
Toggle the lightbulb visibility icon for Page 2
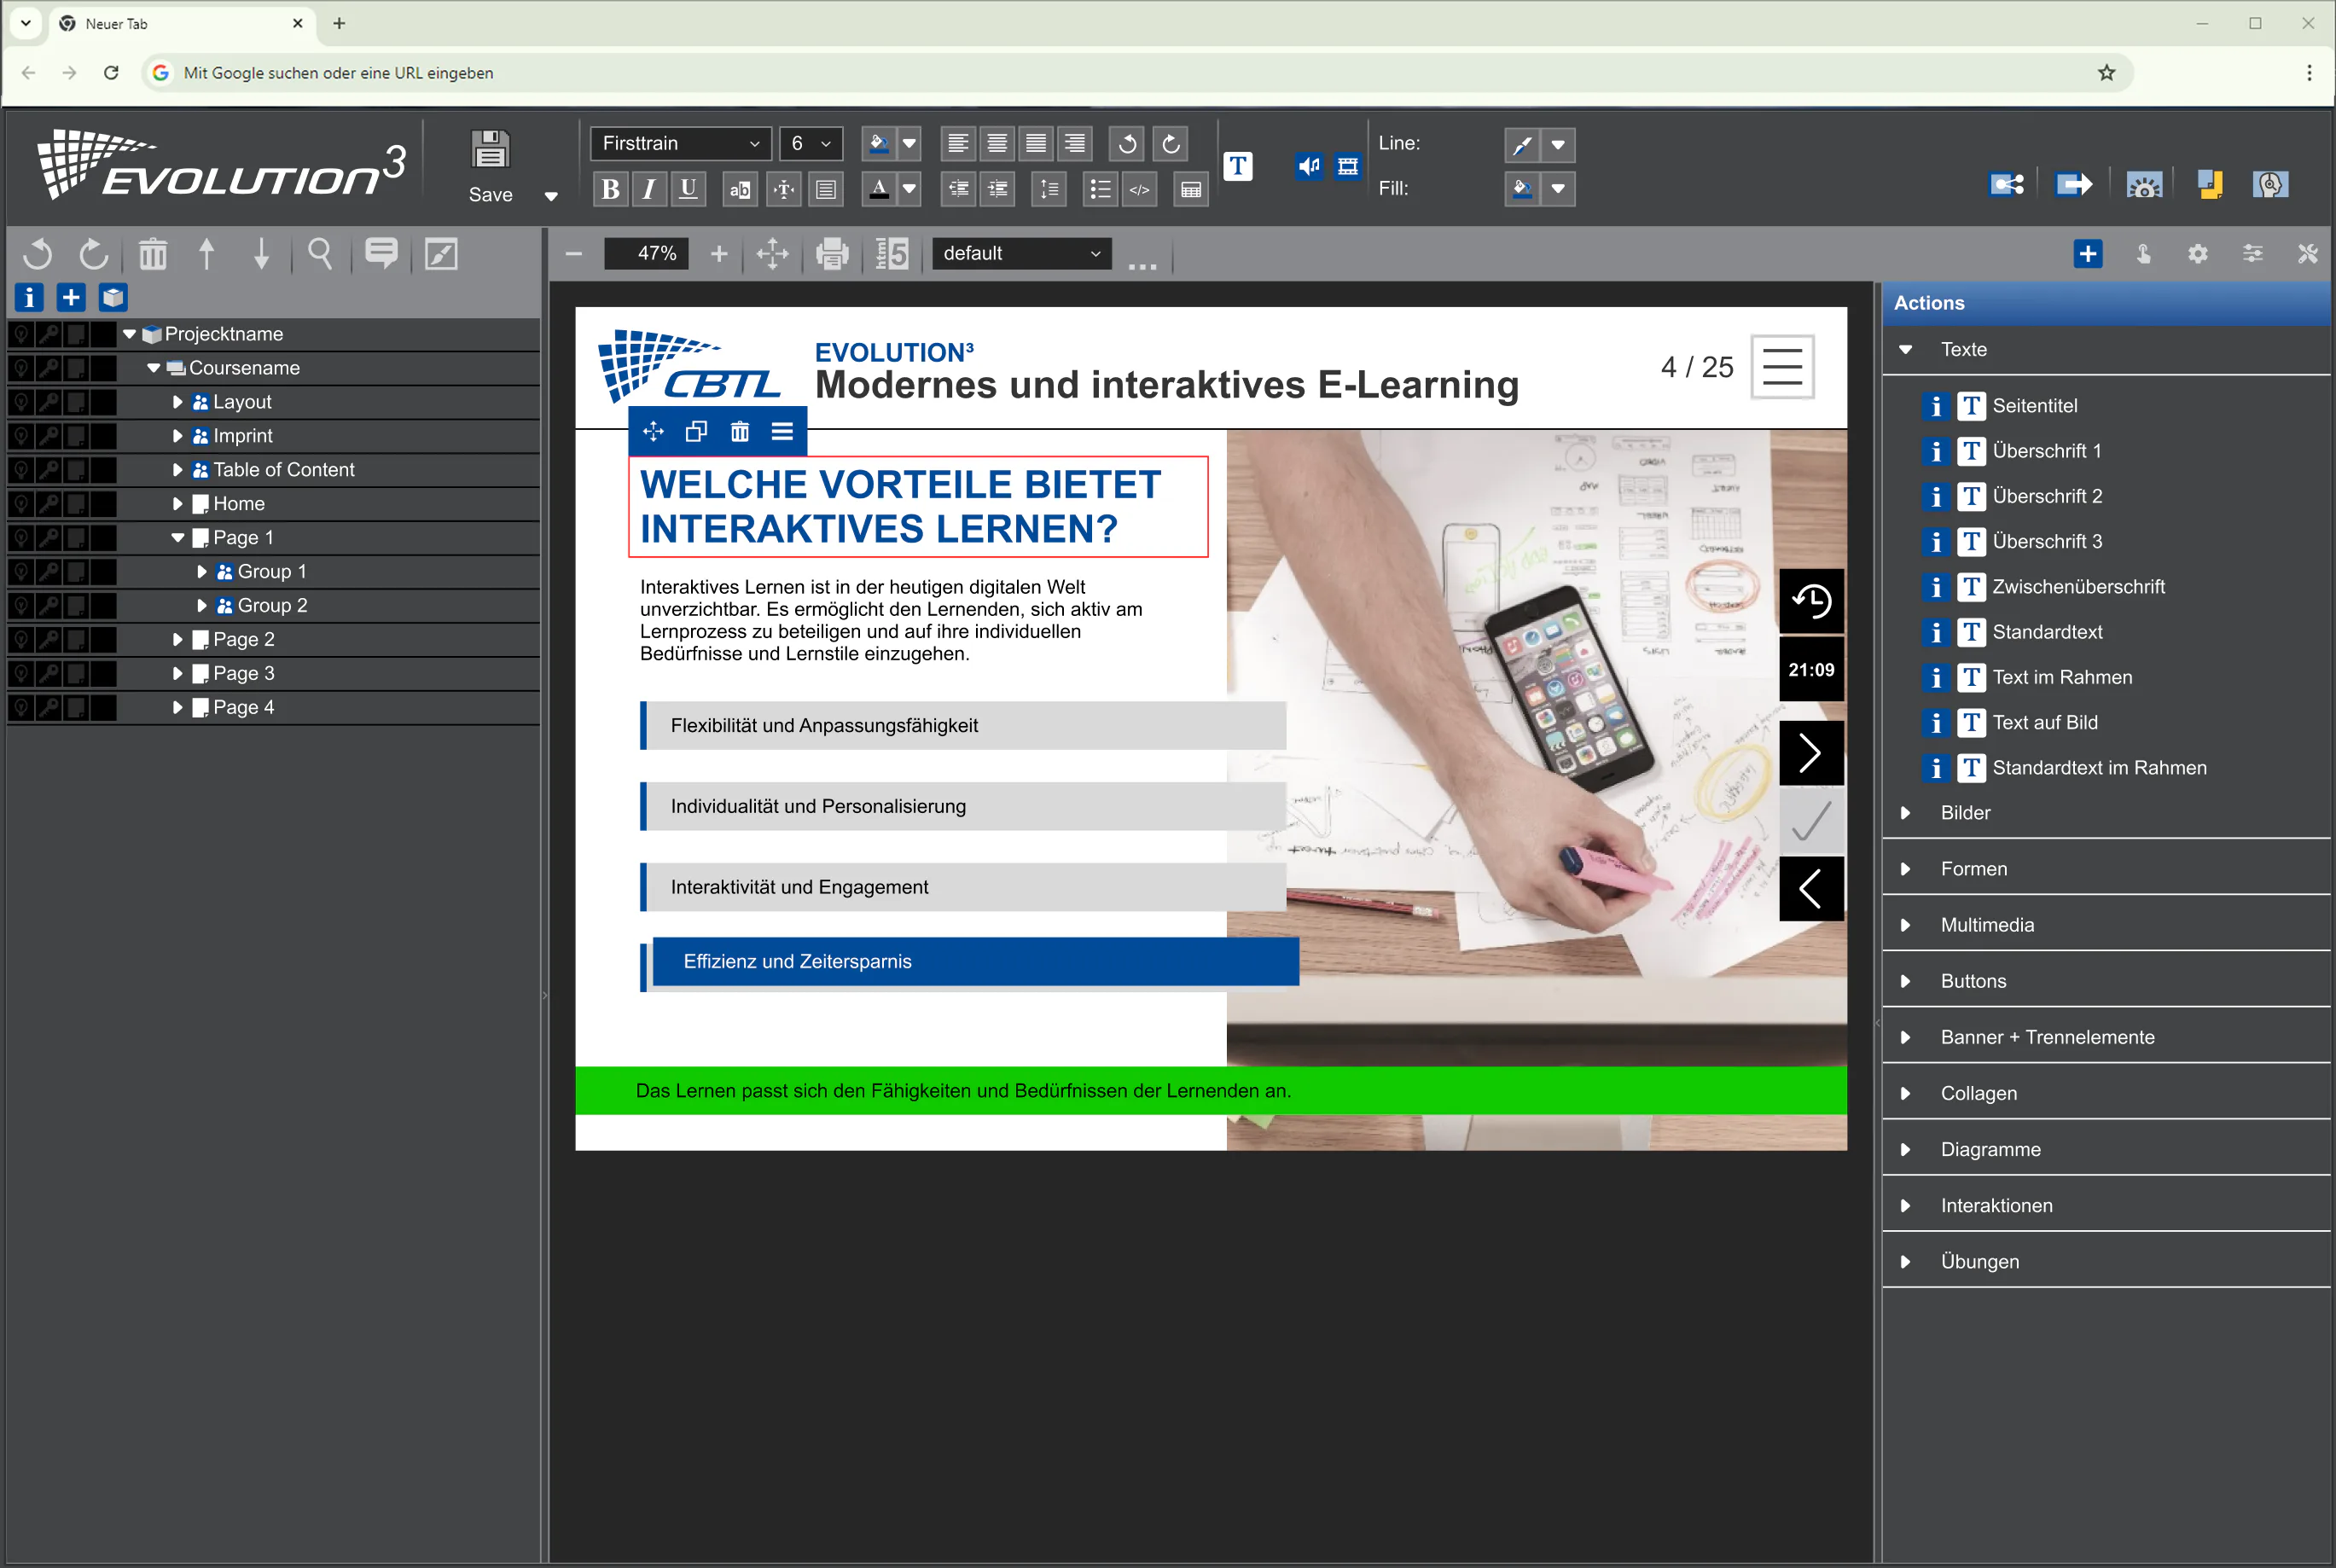(x=21, y=640)
